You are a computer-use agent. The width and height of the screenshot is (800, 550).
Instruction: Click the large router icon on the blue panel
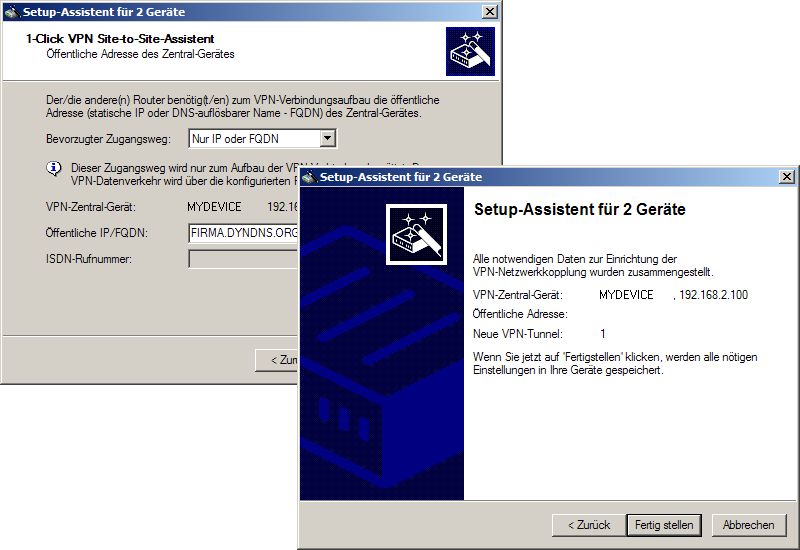416,234
